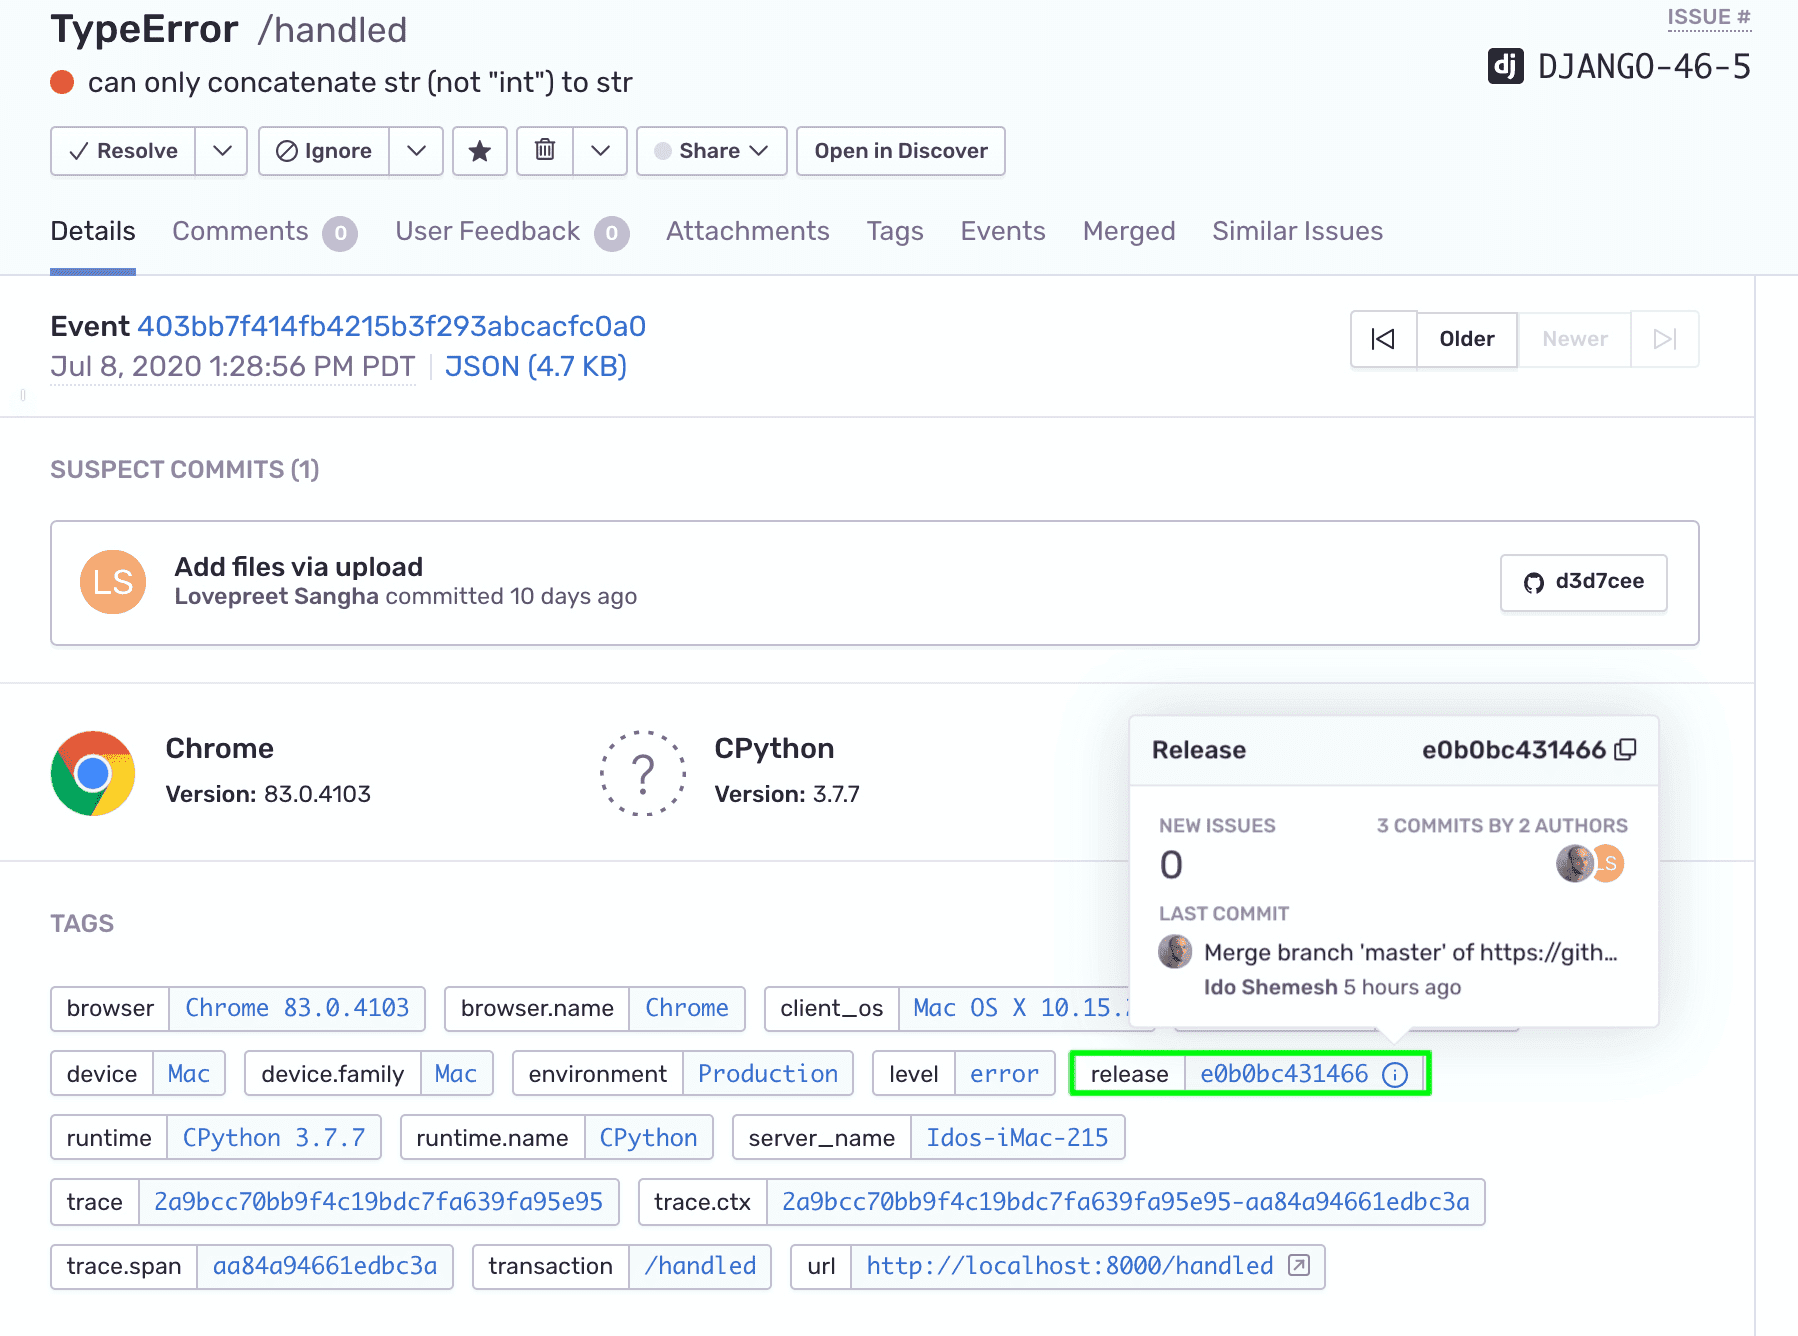Click the star bookmark icon
Image resolution: width=1798 pixels, height=1336 pixels.
click(x=480, y=151)
